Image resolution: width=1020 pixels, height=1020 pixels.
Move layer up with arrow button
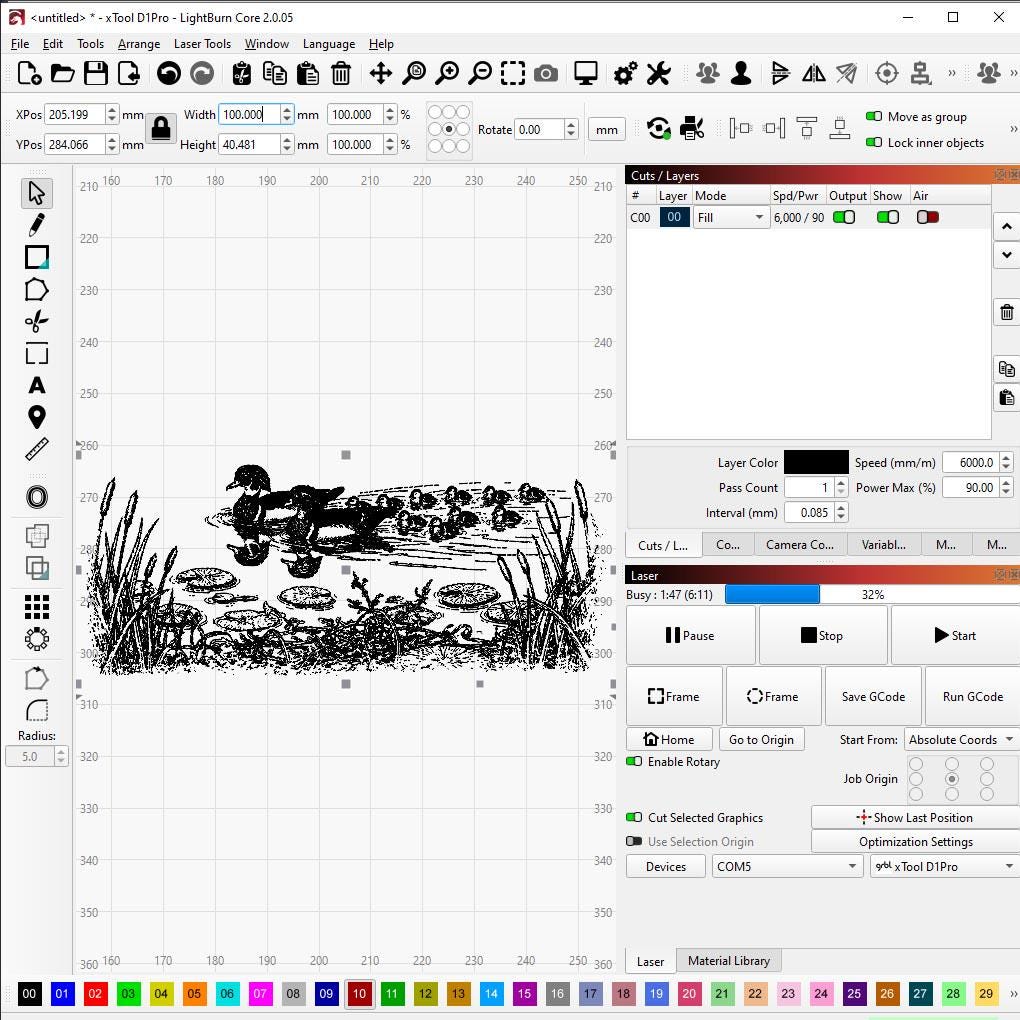(x=1006, y=227)
